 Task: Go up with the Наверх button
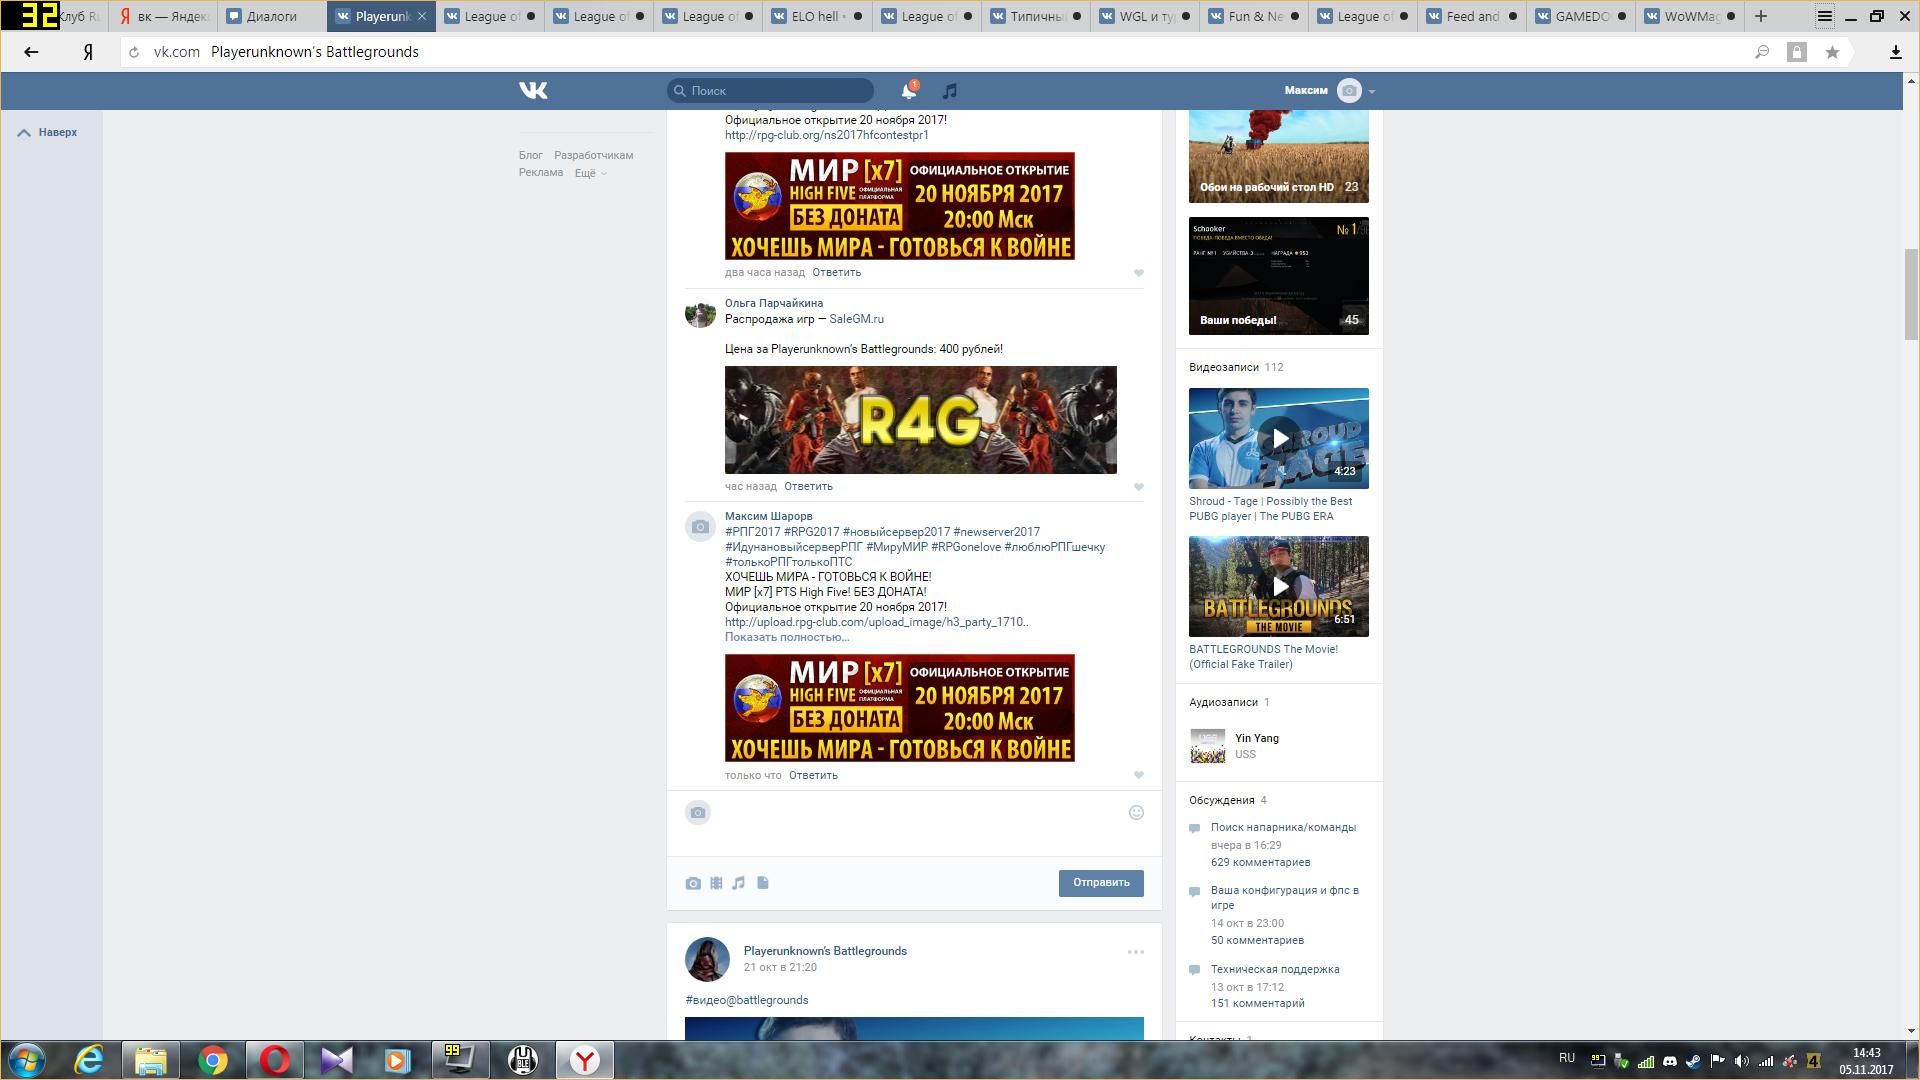48,132
